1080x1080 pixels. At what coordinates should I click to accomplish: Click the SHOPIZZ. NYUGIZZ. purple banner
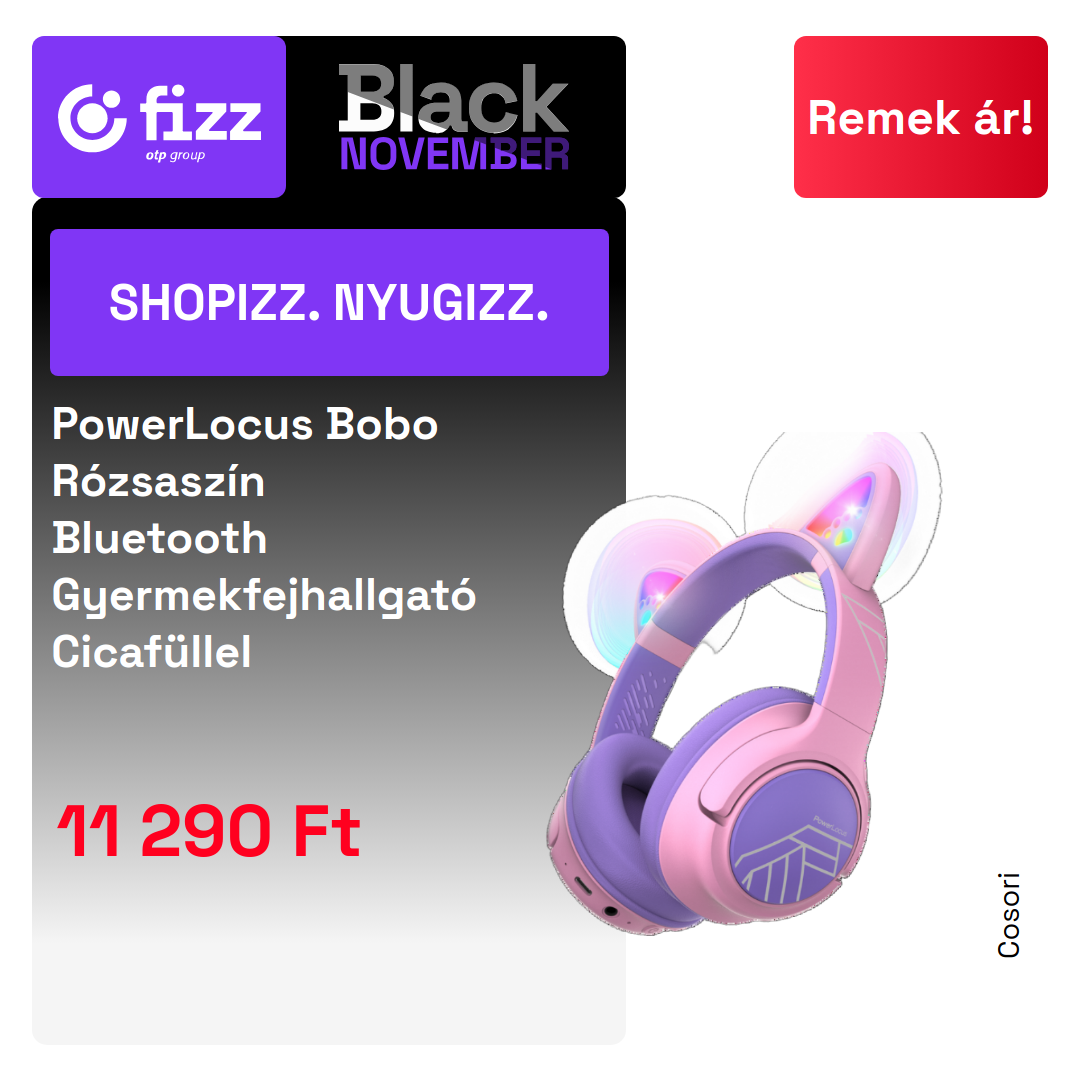coord(329,302)
